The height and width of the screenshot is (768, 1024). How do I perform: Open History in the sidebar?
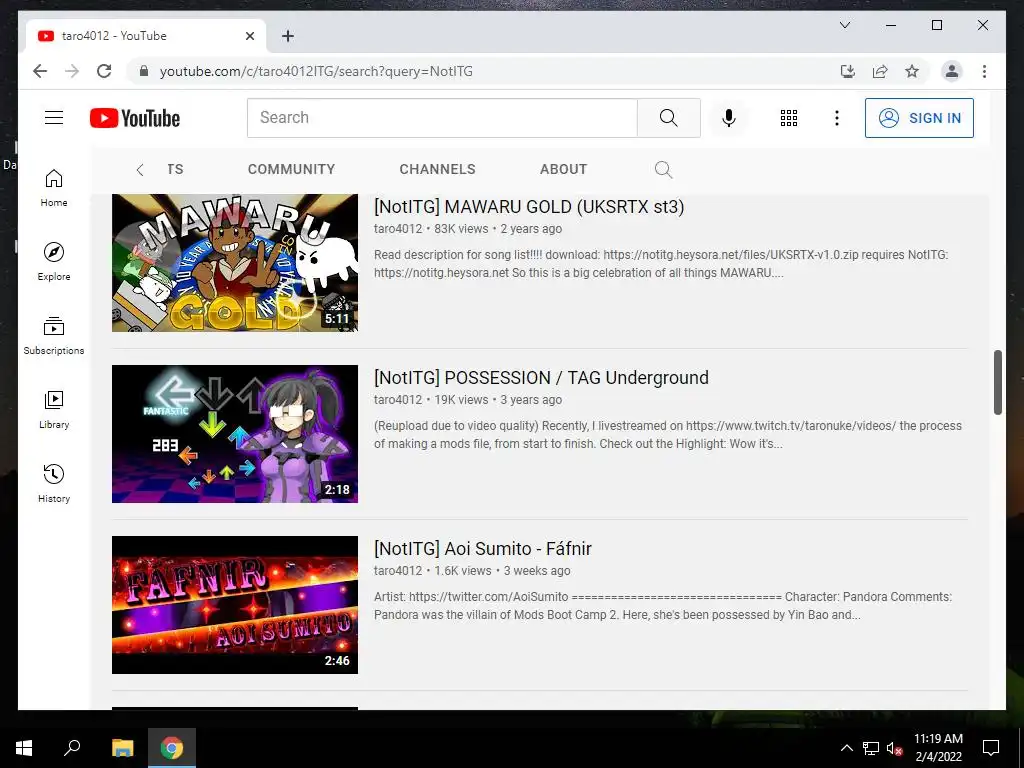click(x=54, y=483)
